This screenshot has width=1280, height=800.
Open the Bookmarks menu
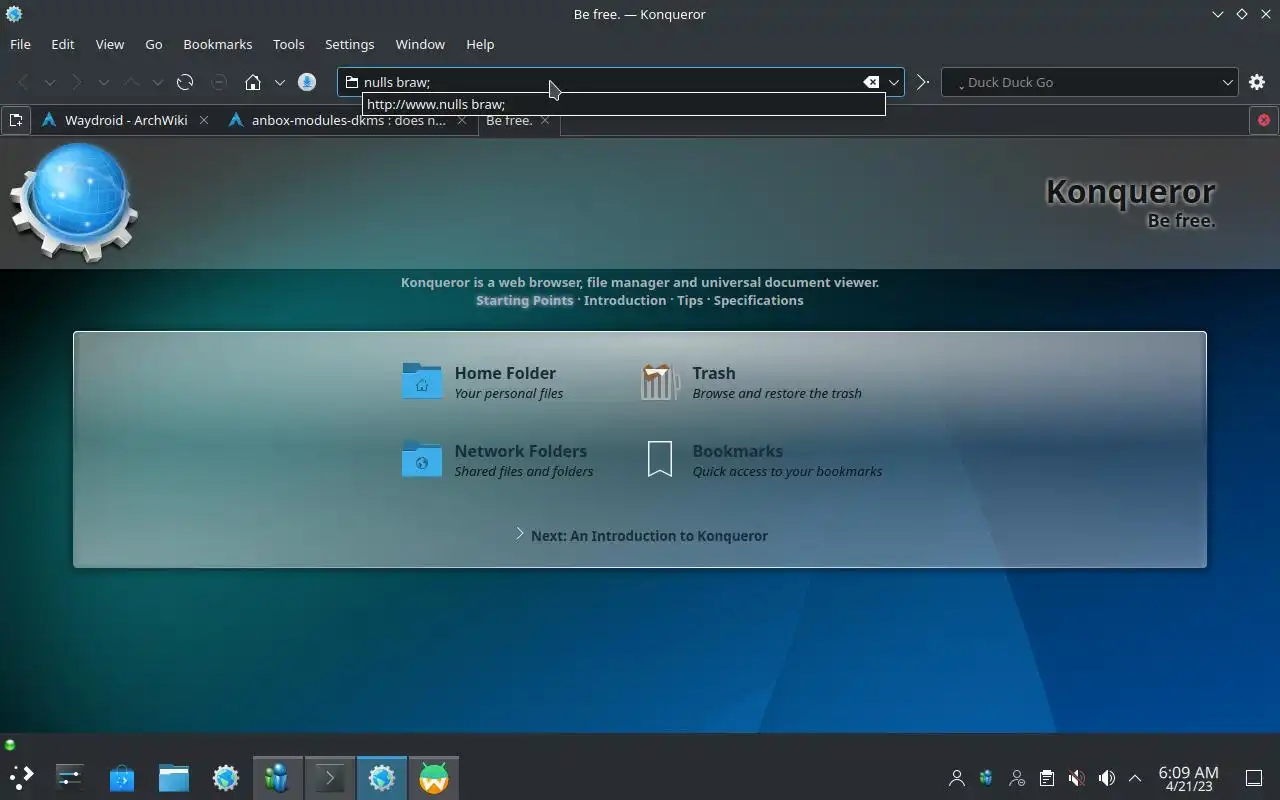click(x=217, y=44)
